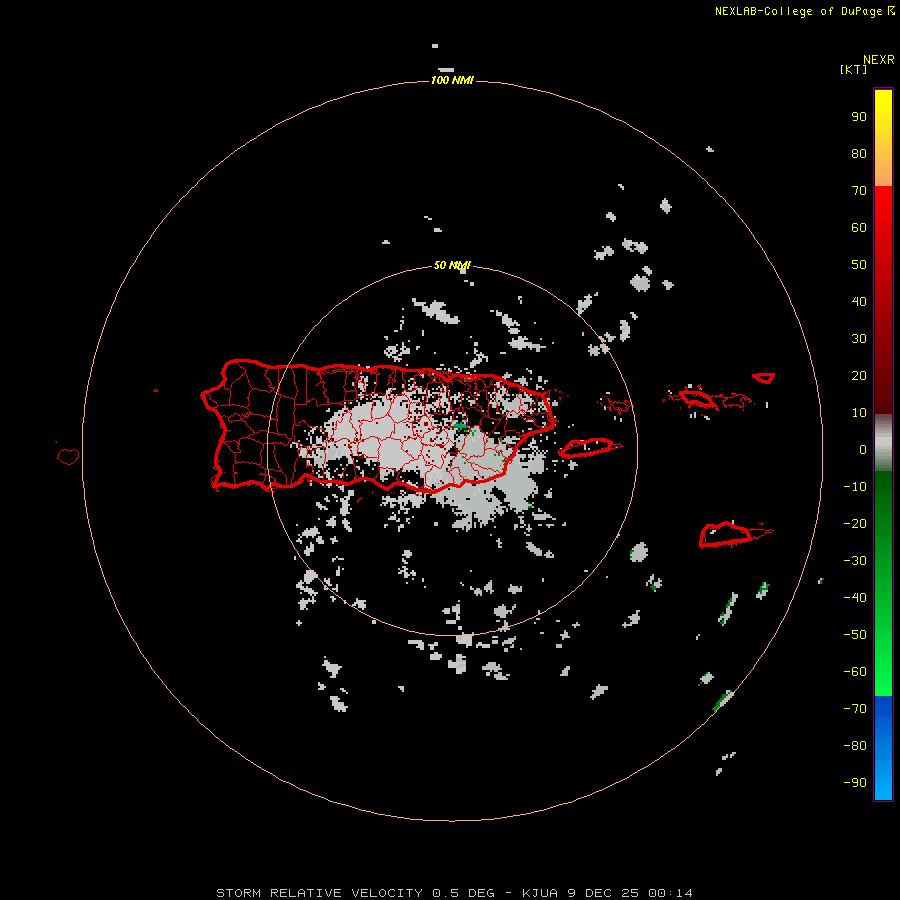Click the 70 value on the velocity scale
The image size is (900, 900).
(x=859, y=191)
